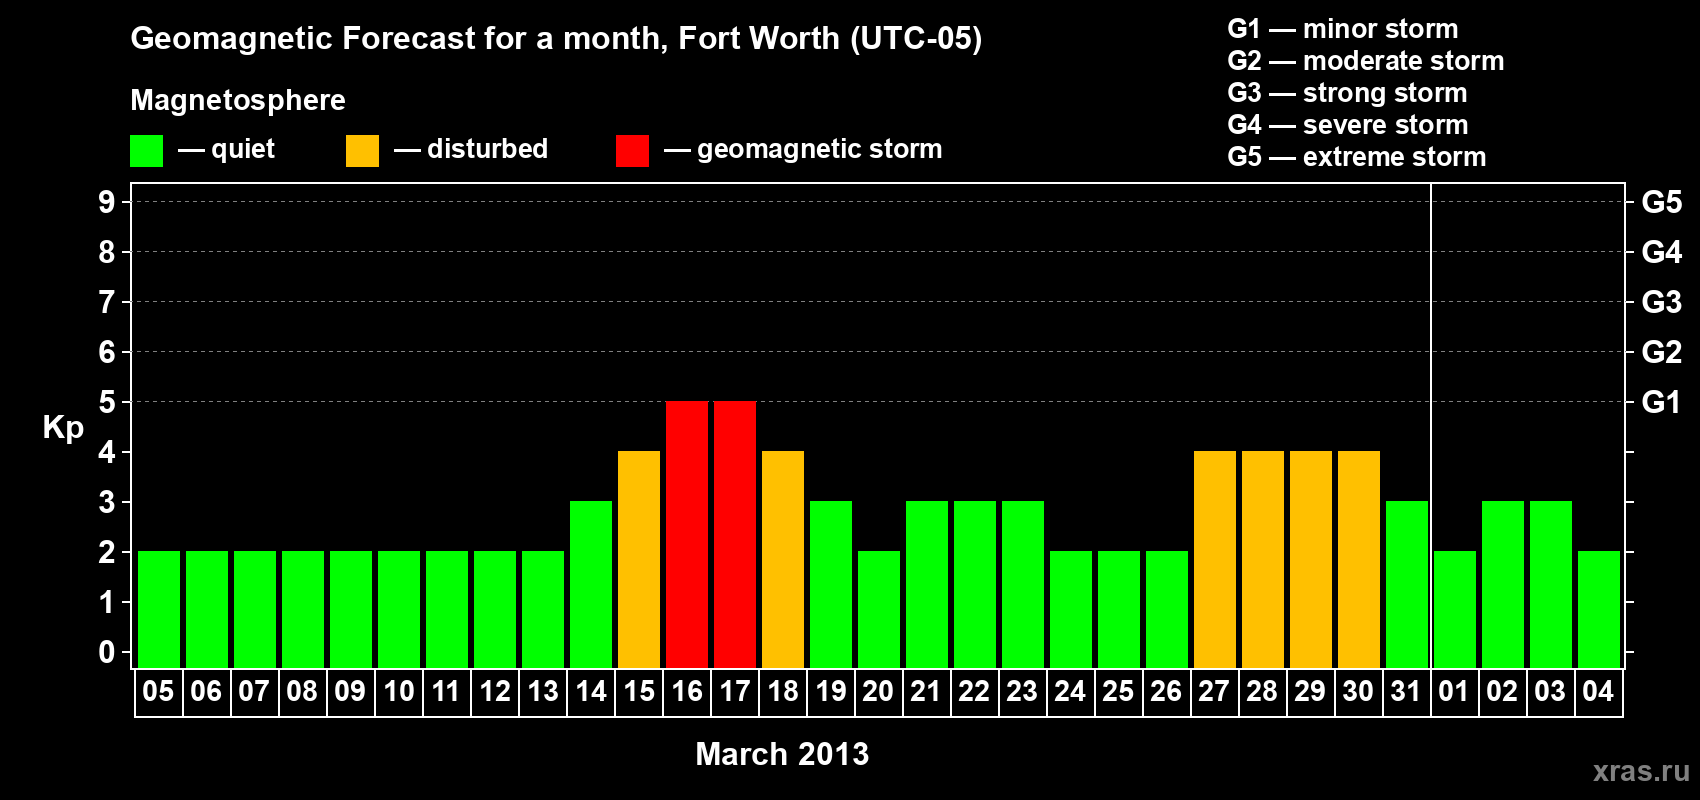Click the 'G3 — strong storm' legend text
The width and height of the screenshot is (1700, 800).
tap(1347, 93)
